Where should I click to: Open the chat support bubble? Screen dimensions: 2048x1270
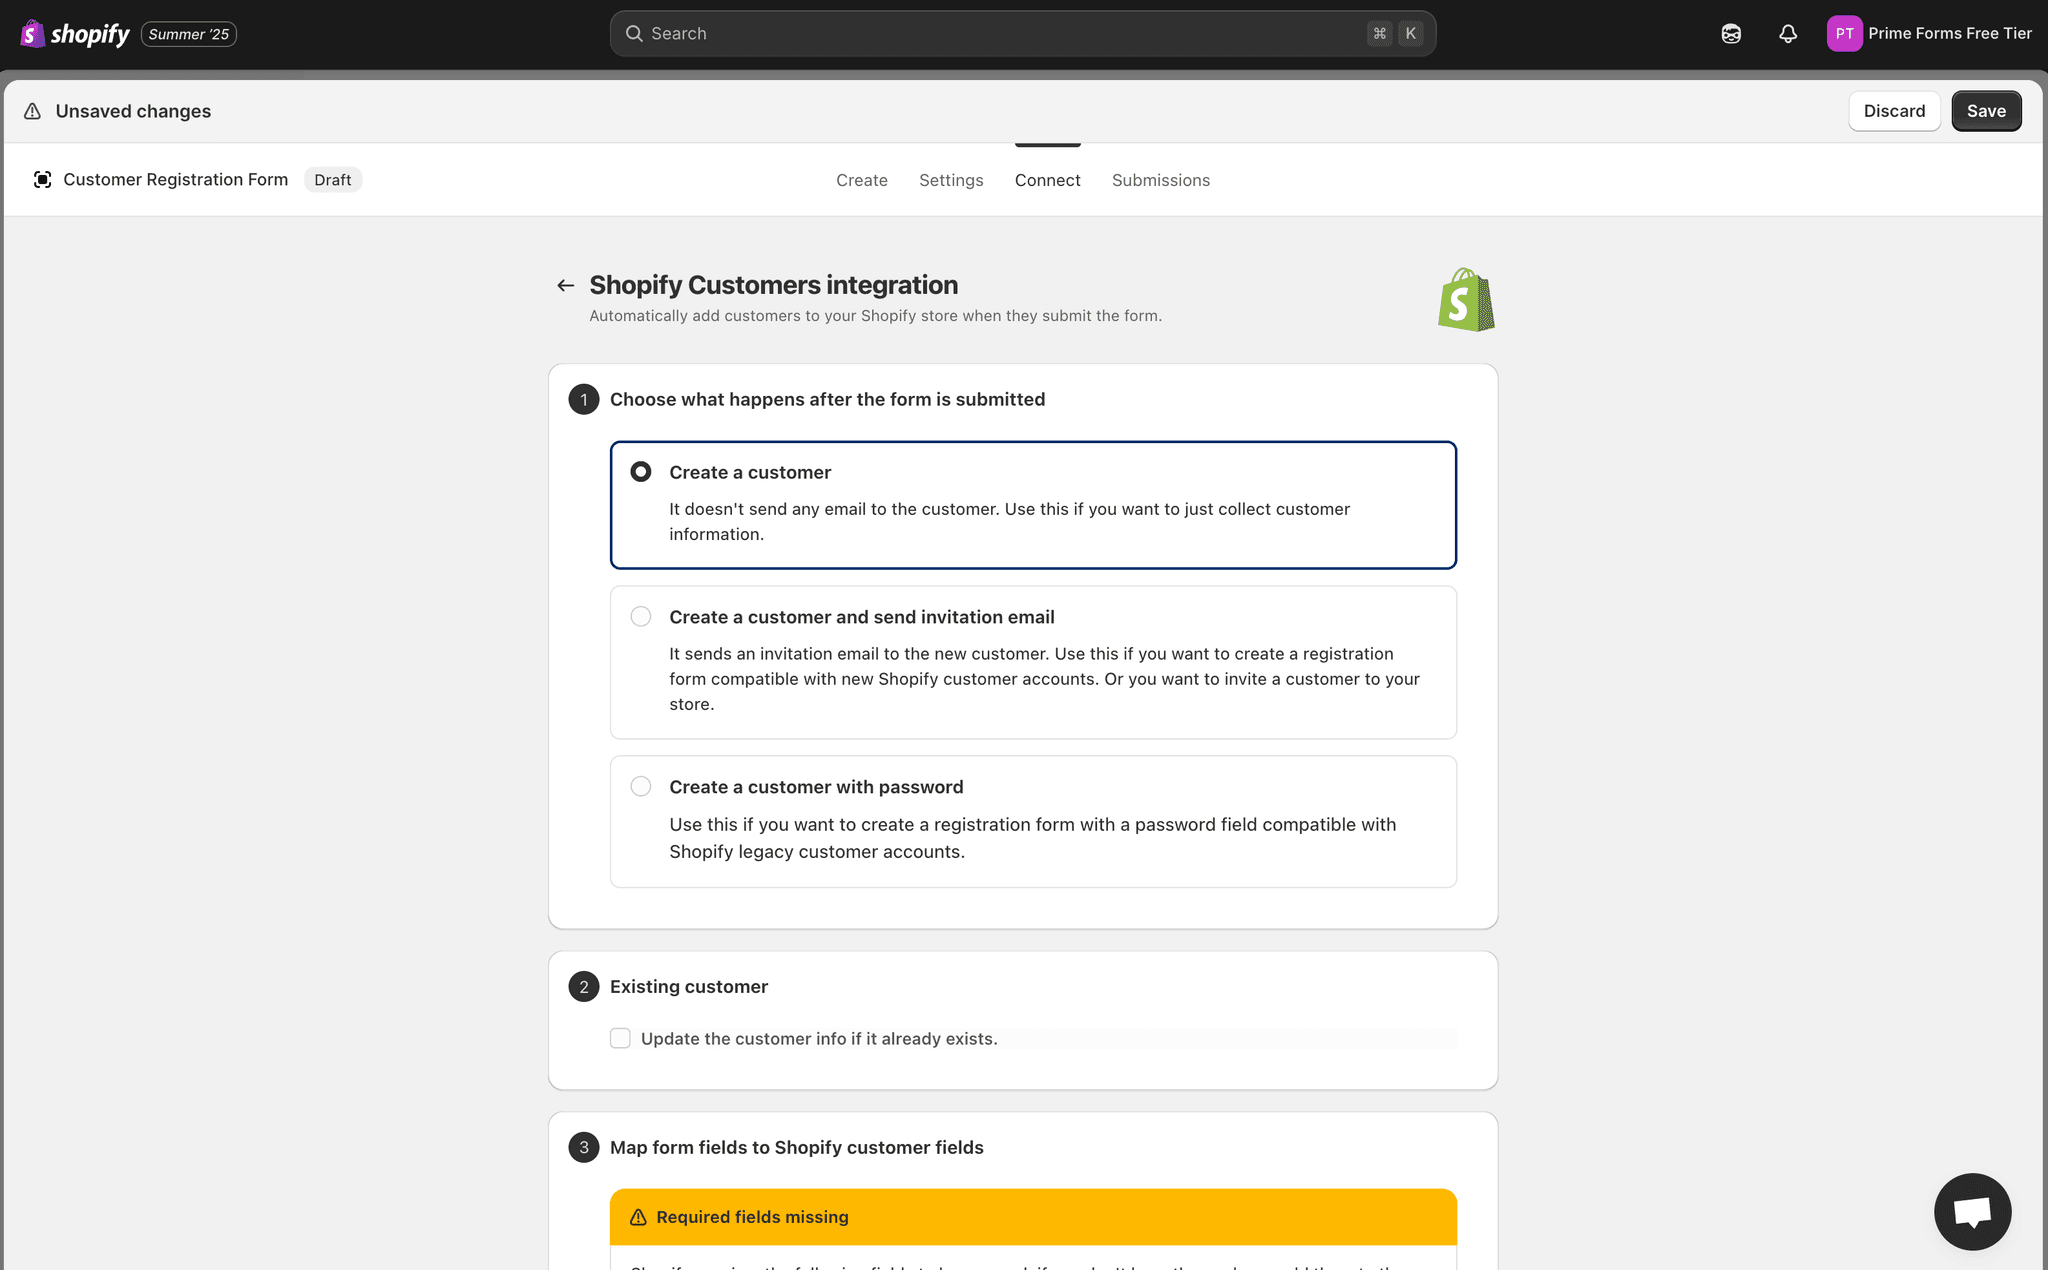1972,1211
